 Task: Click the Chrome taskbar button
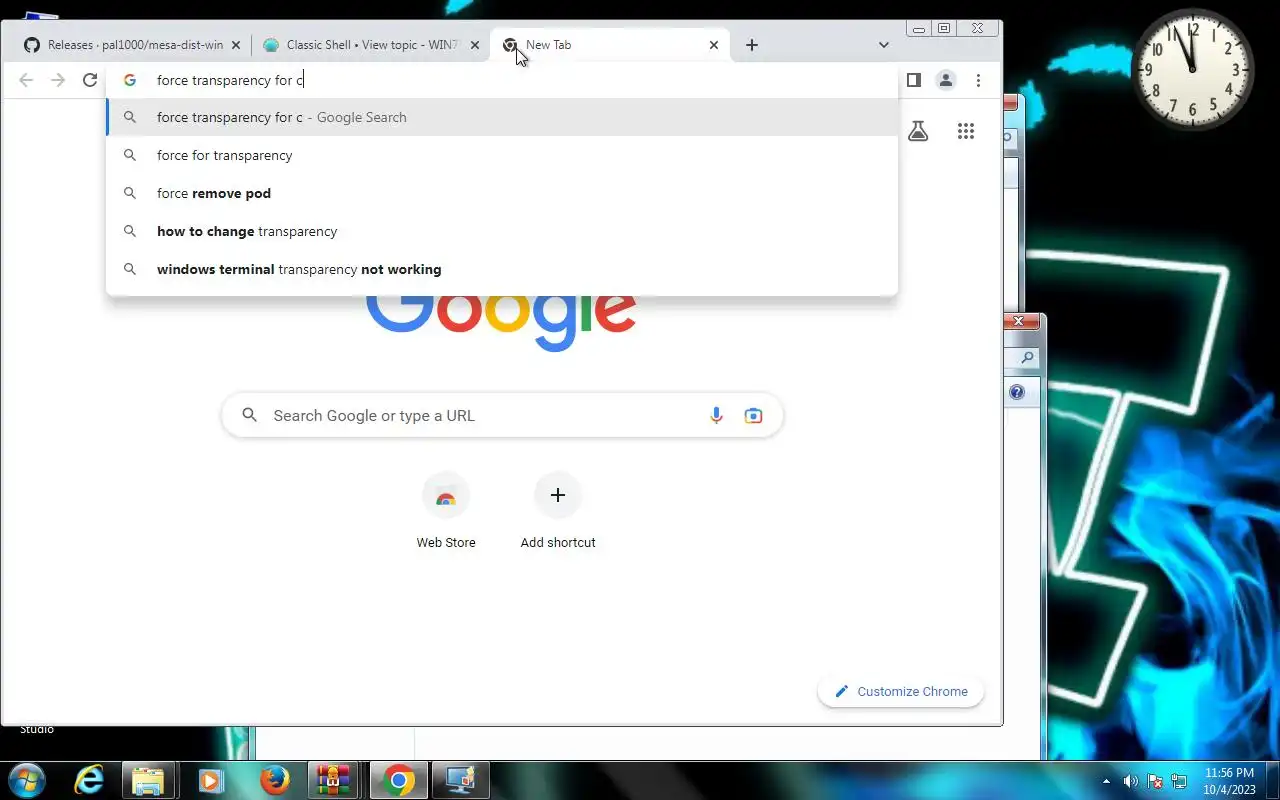(x=398, y=780)
